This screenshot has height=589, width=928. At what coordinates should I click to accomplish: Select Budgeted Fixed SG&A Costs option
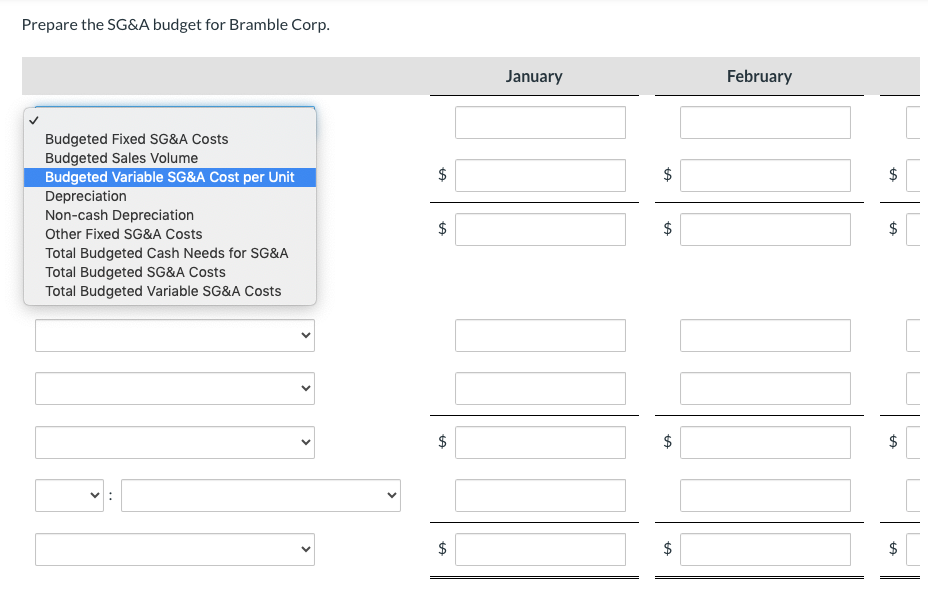[x=137, y=139]
